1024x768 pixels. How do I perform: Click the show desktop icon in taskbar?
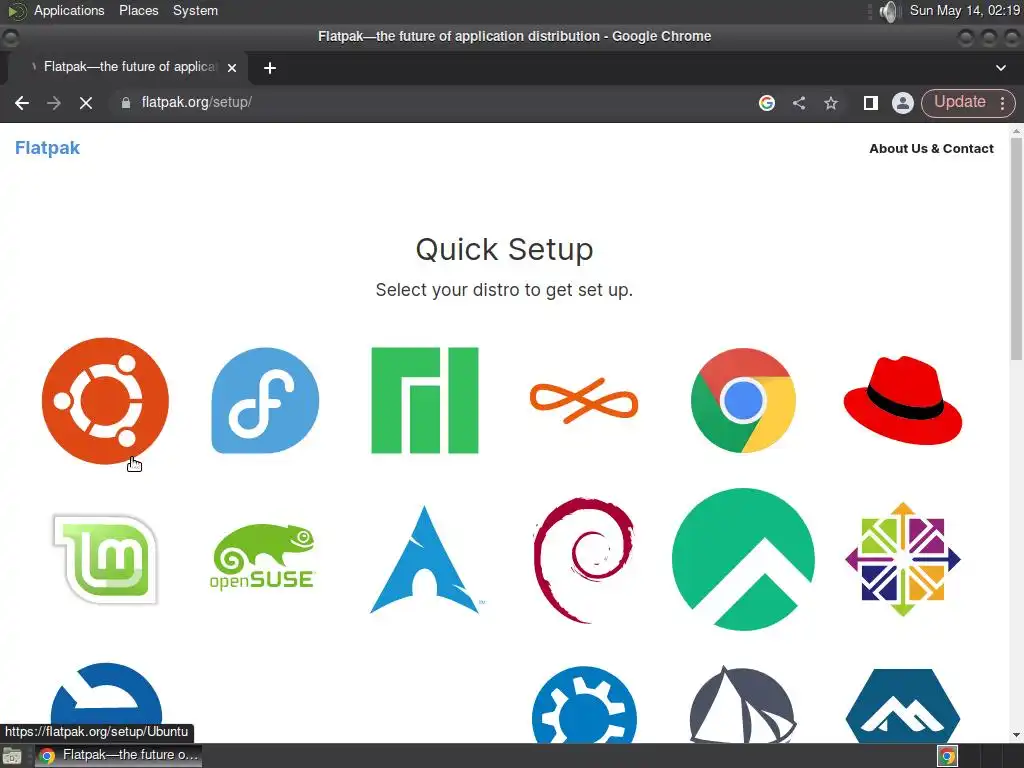(12, 756)
